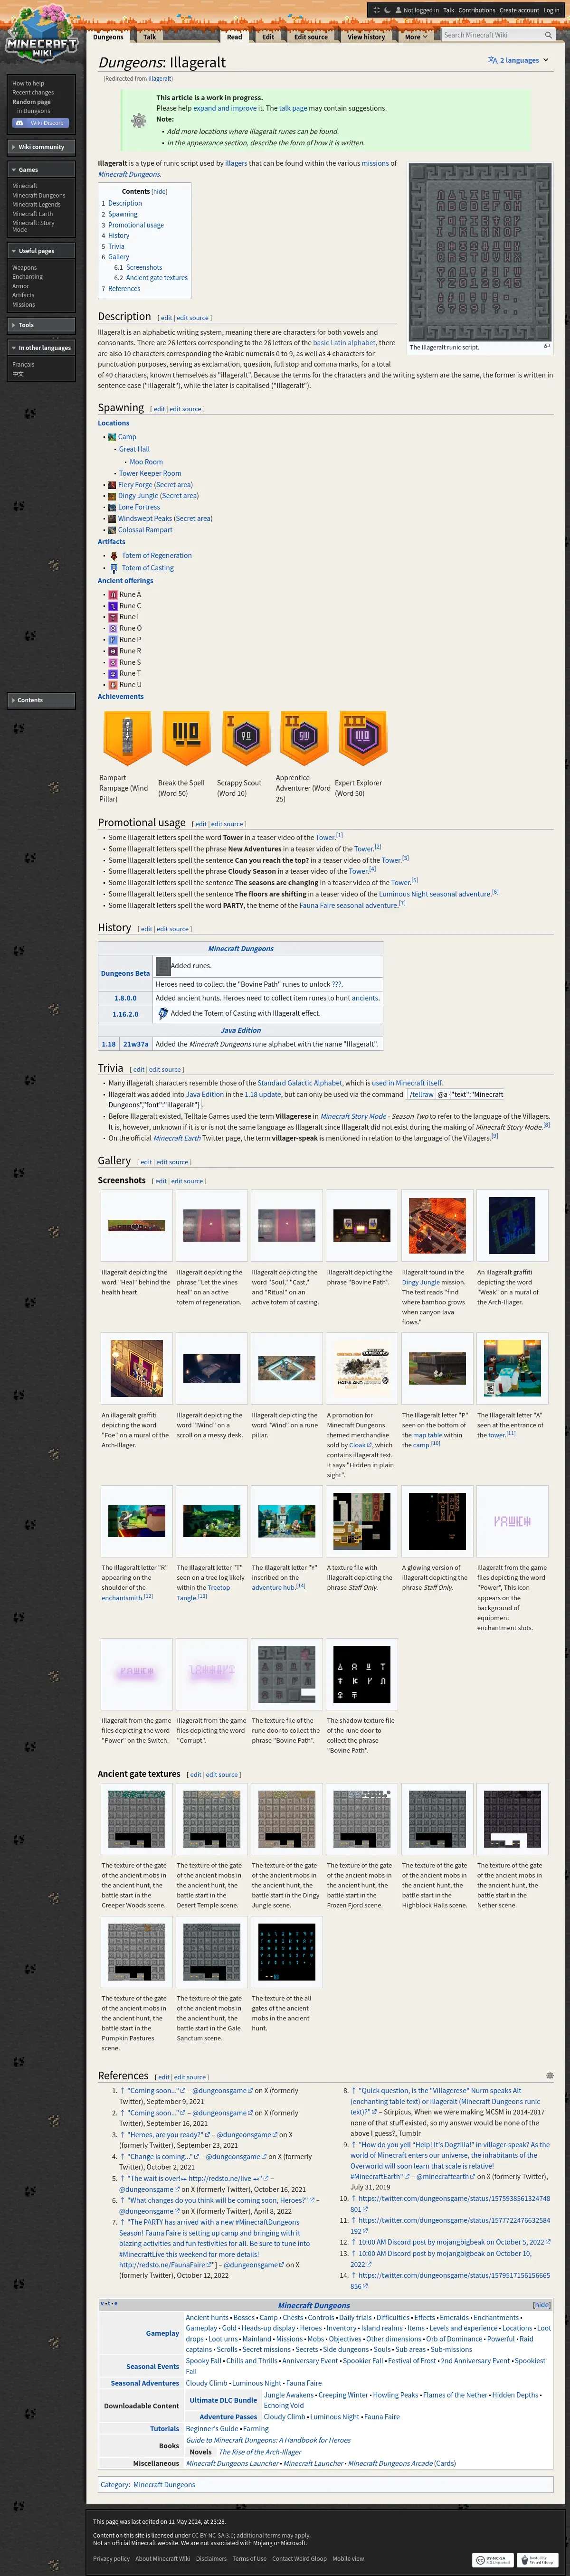Click the Rune P icon
570x2576 pixels.
coord(113,640)
